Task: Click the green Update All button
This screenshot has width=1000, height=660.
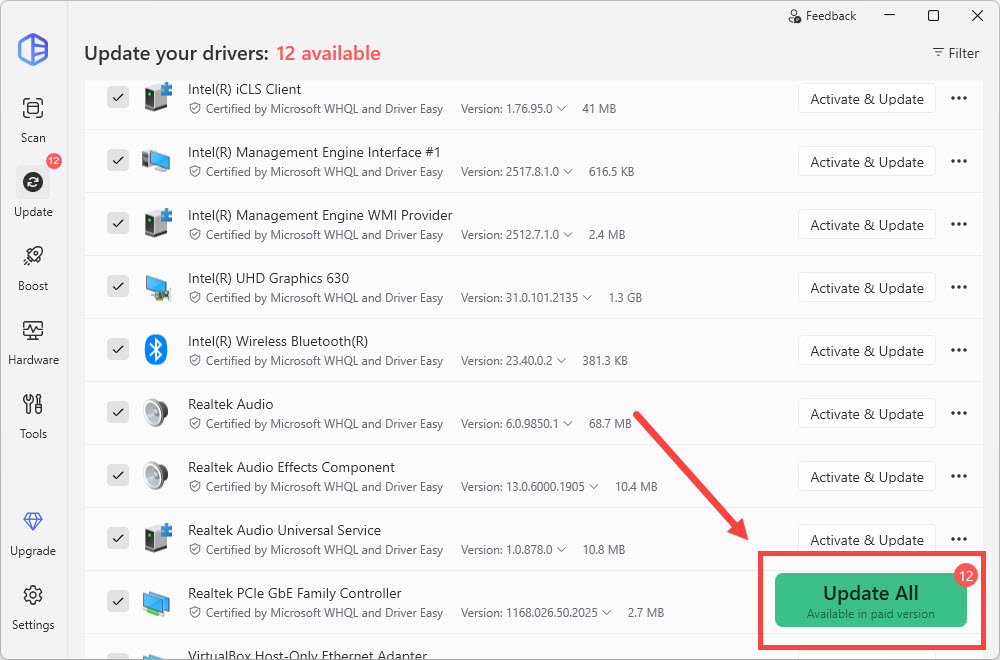Action: (x=870, y=600)
